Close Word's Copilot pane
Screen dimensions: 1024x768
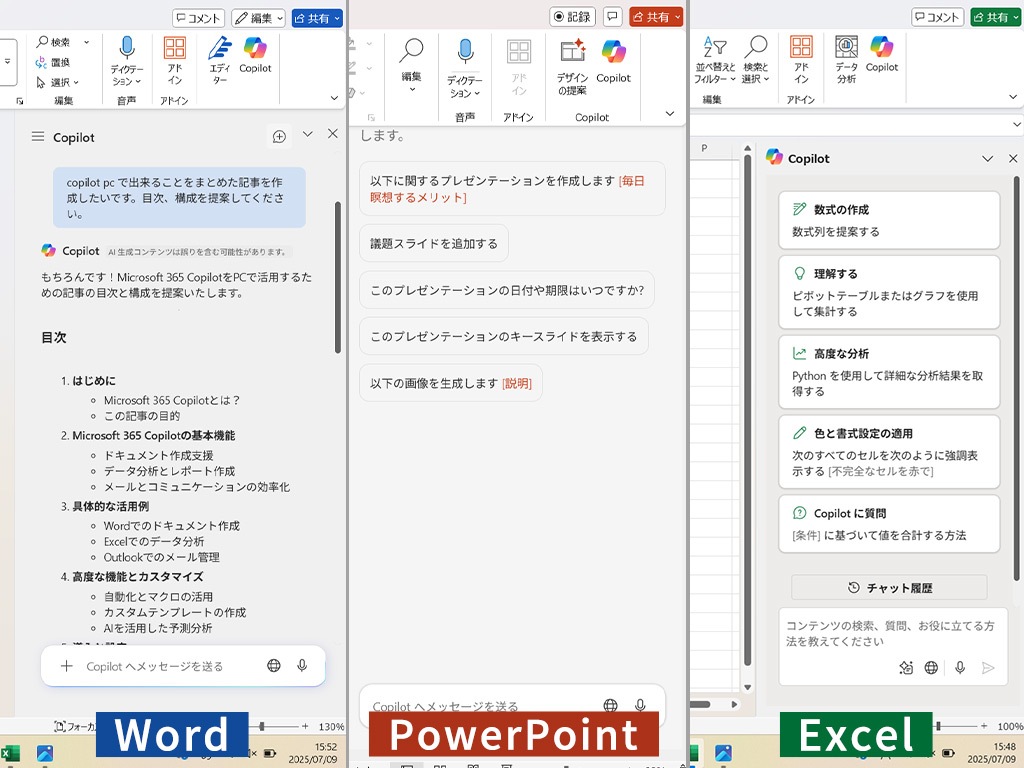click(332, 133)
